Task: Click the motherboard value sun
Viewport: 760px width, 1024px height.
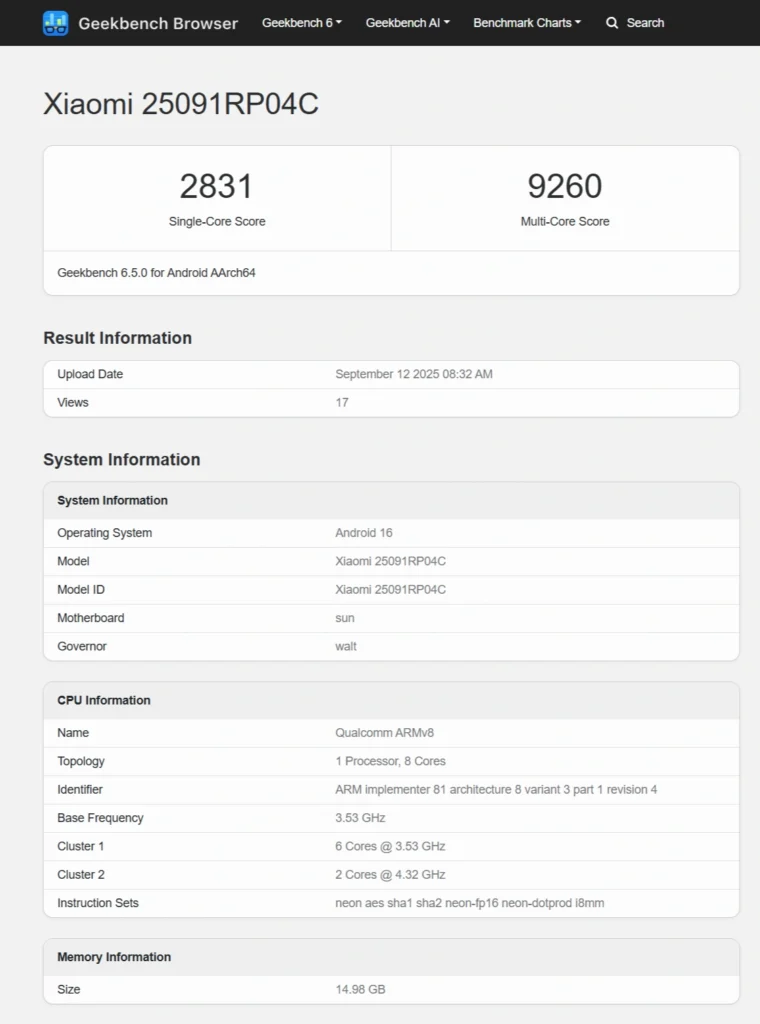Action: (345, 618)
